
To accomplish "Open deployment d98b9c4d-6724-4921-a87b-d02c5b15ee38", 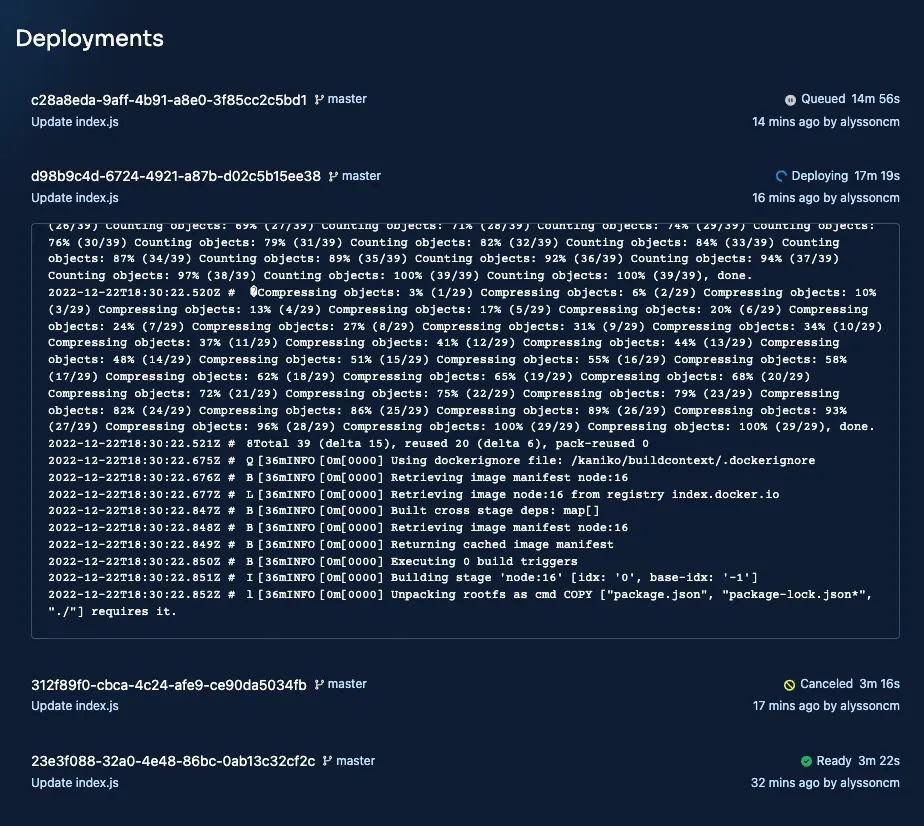I will (176, 176).
